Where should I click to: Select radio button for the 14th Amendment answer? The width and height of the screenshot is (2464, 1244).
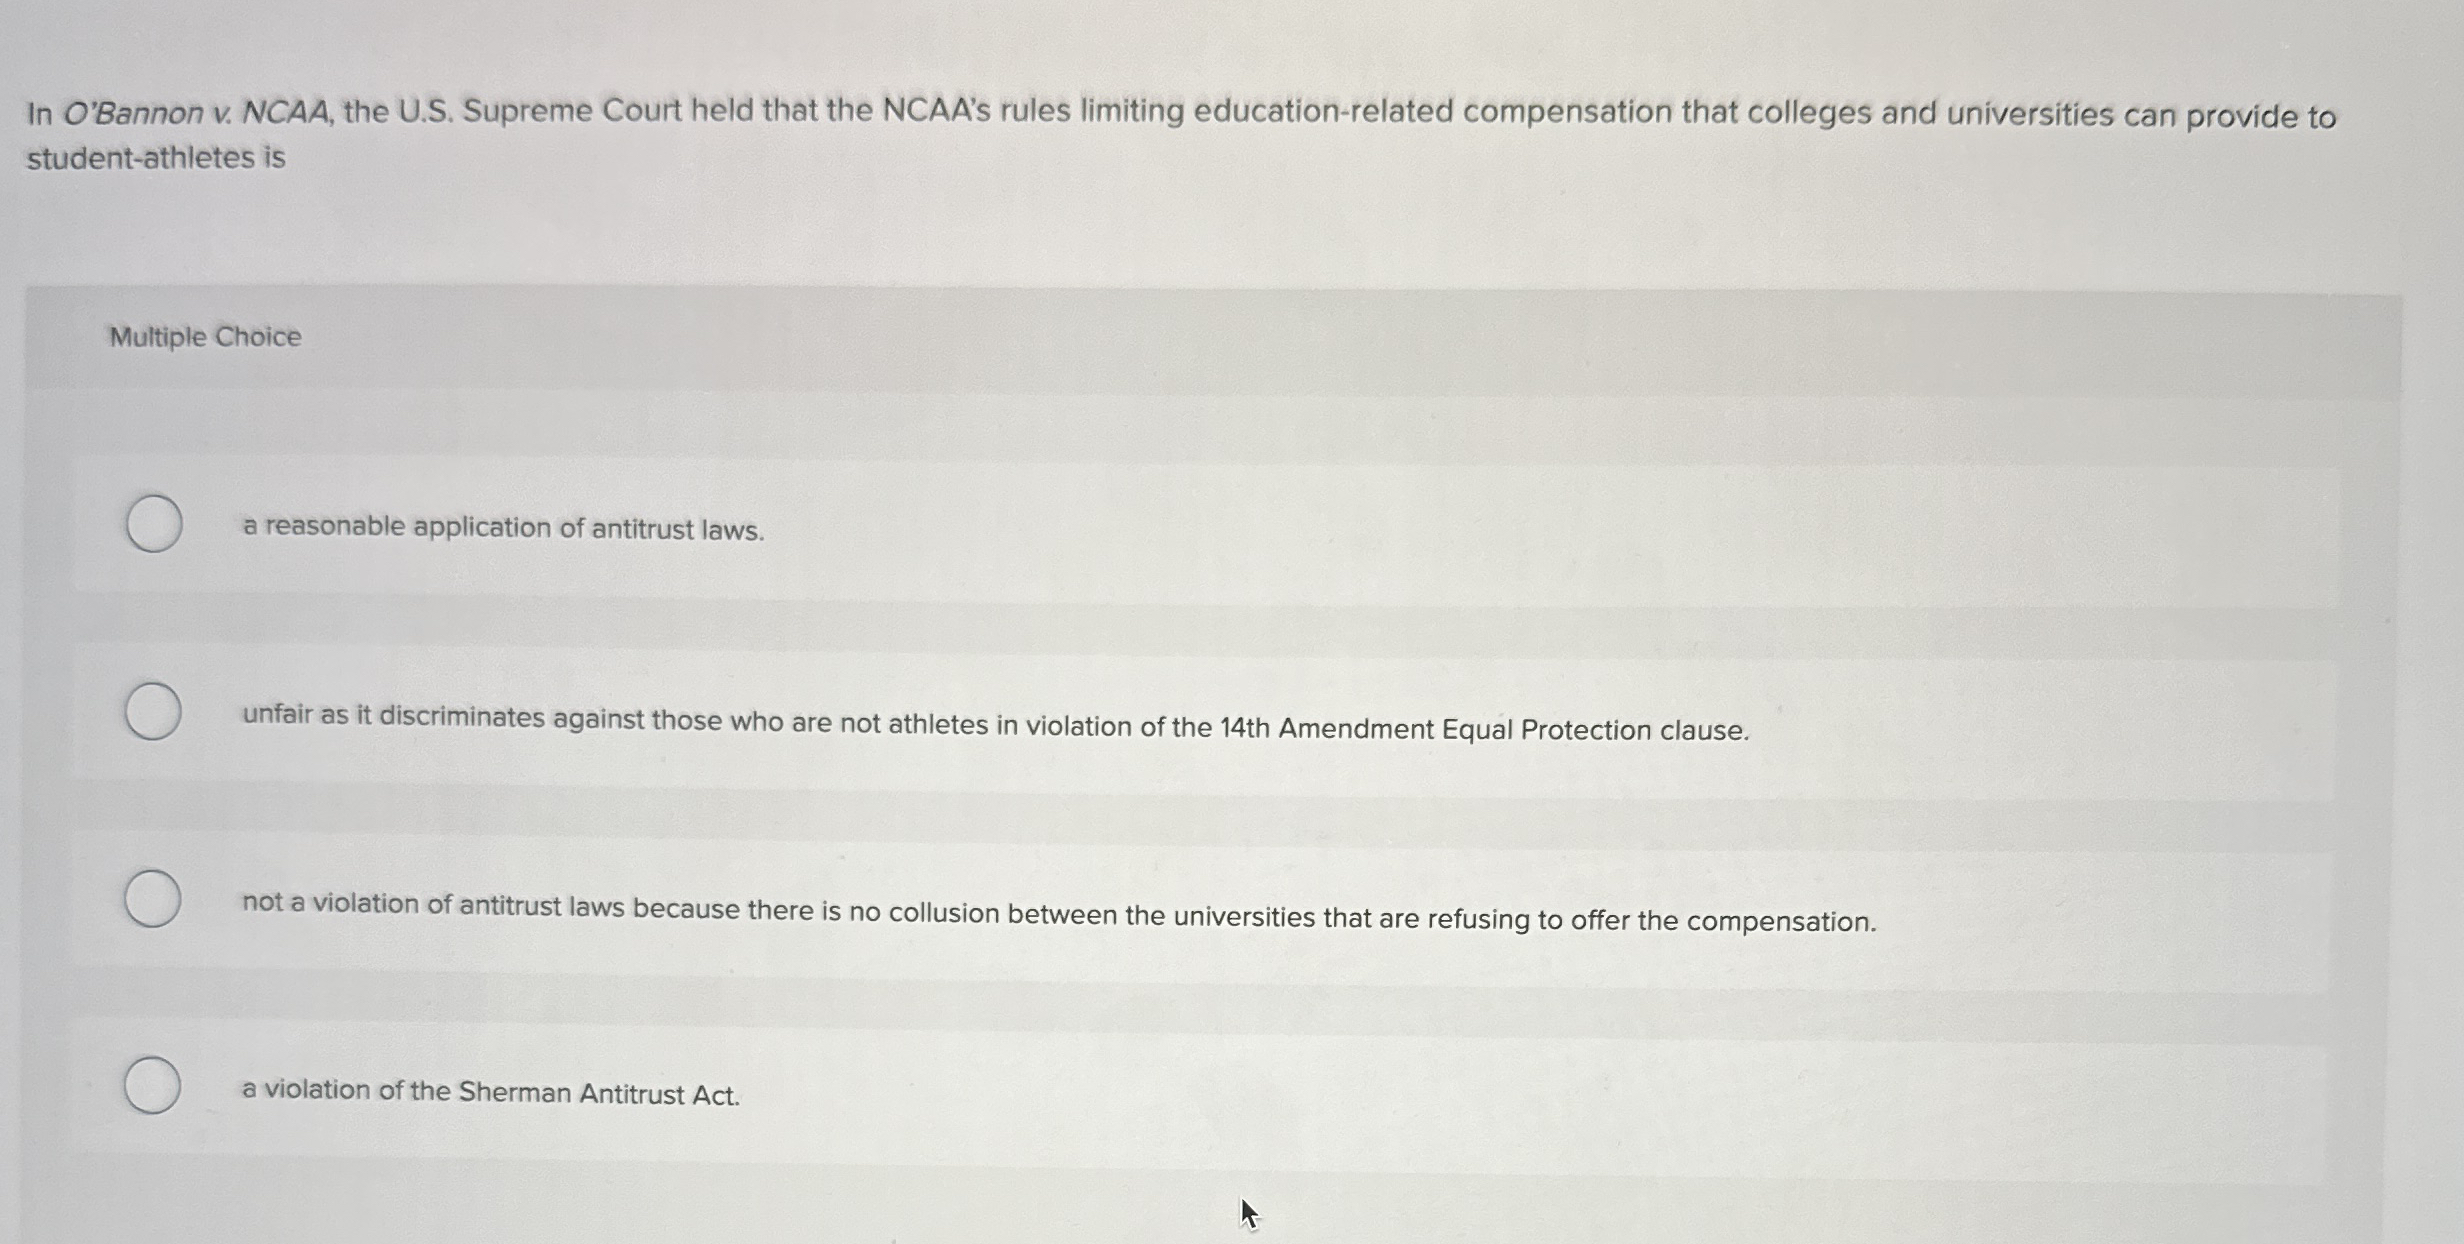[x=155, y=712]
